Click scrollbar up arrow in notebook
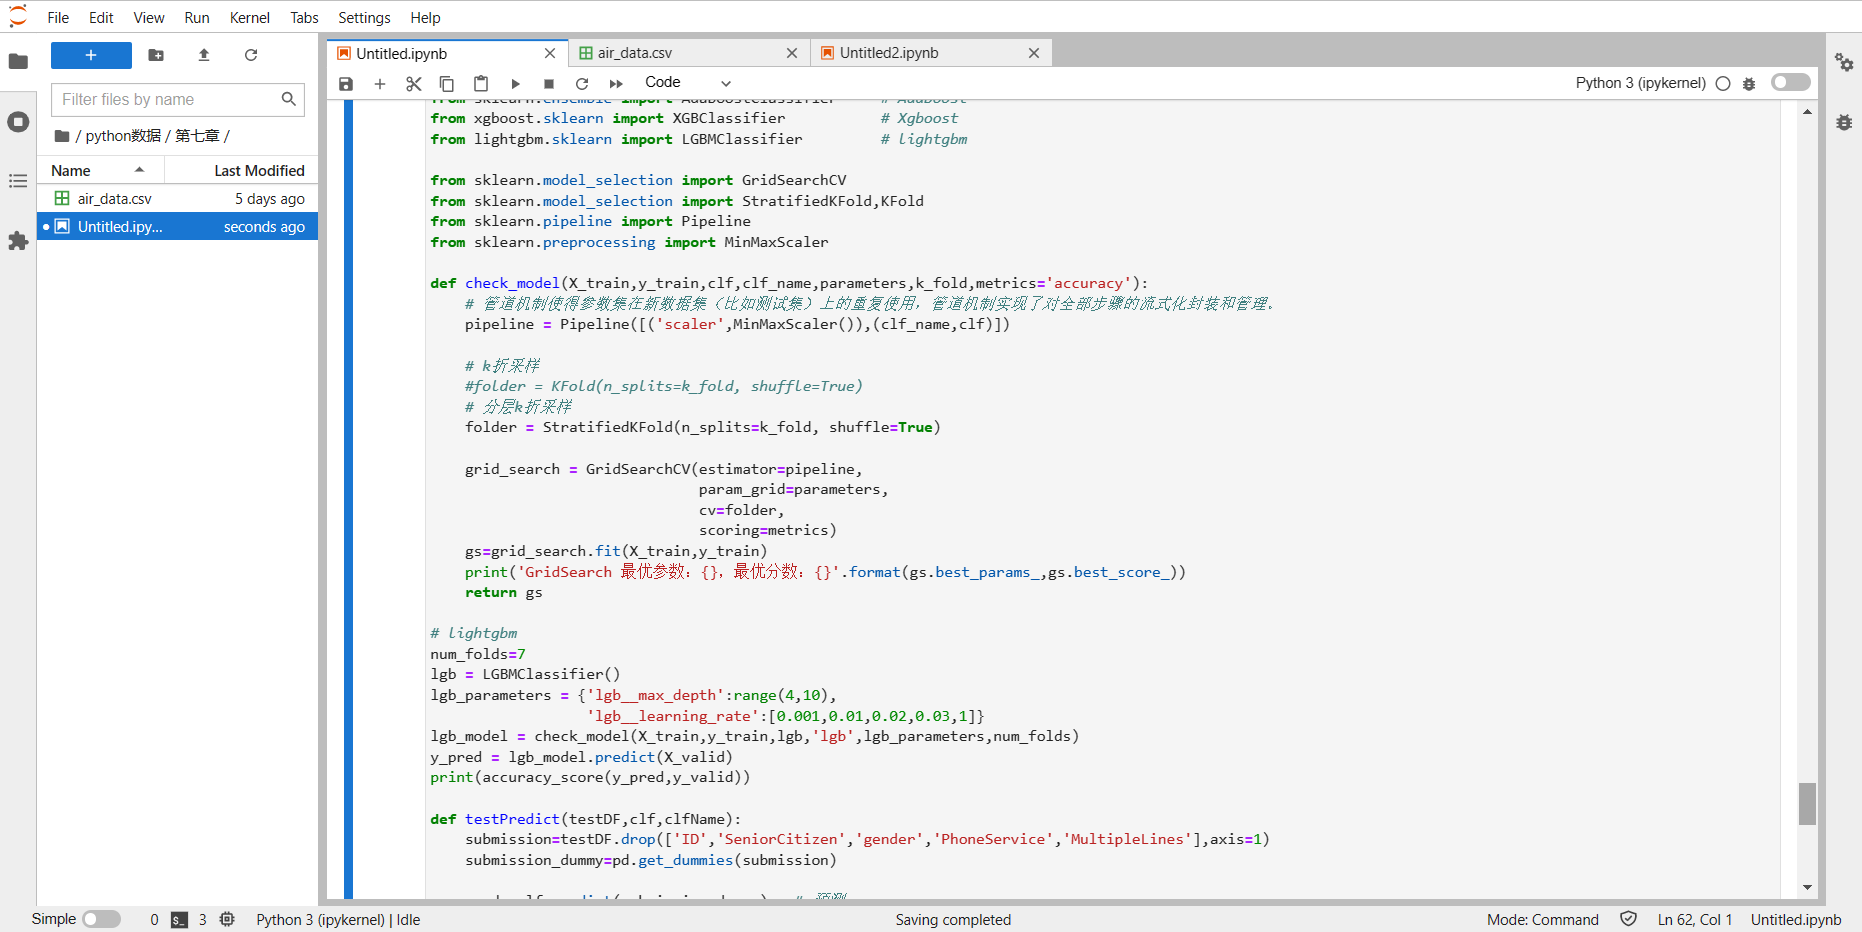 pyautogui.click(x=1807, y=112)
